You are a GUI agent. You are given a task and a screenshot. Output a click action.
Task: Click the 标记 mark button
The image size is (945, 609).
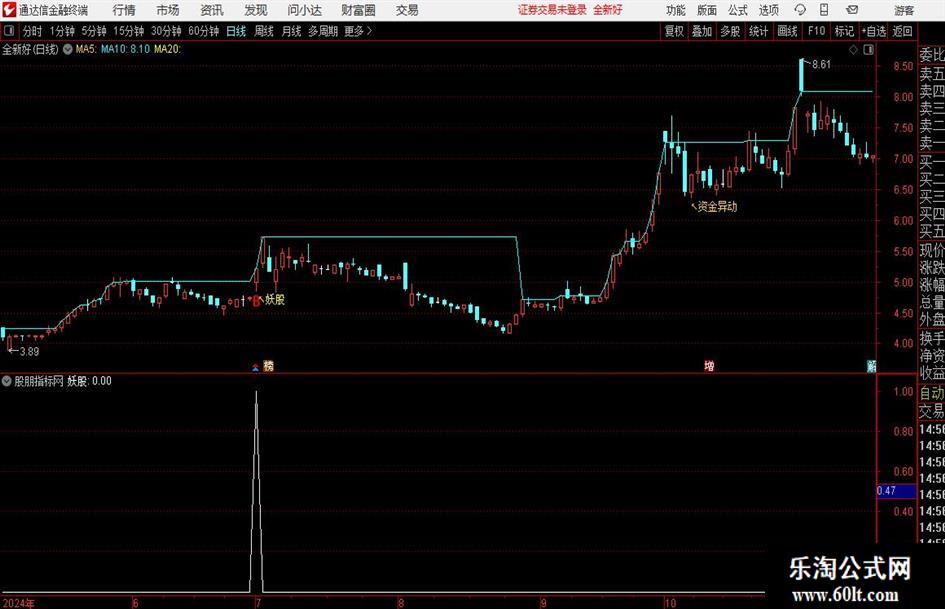[844, 31]
